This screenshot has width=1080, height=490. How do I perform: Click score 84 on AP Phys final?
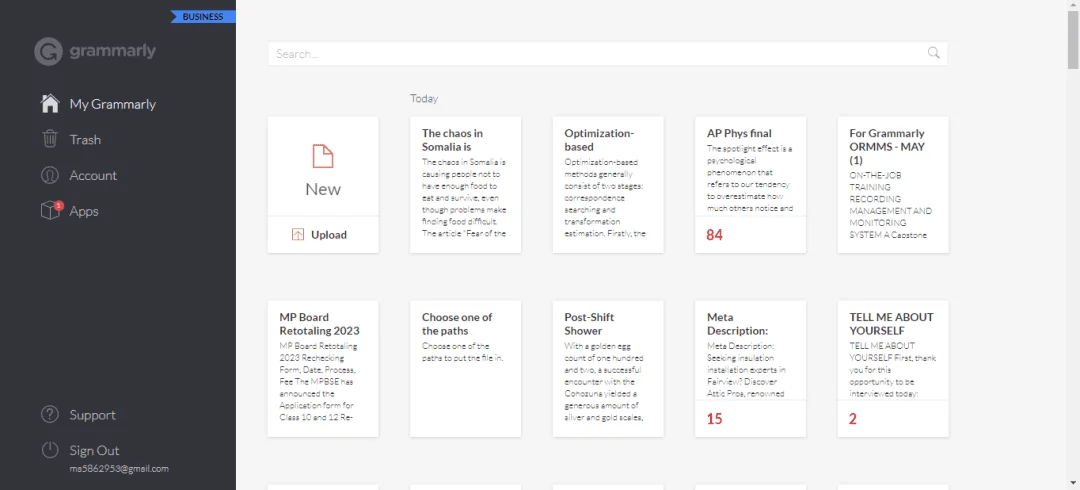pyautogui.click(x=714, y=235)
